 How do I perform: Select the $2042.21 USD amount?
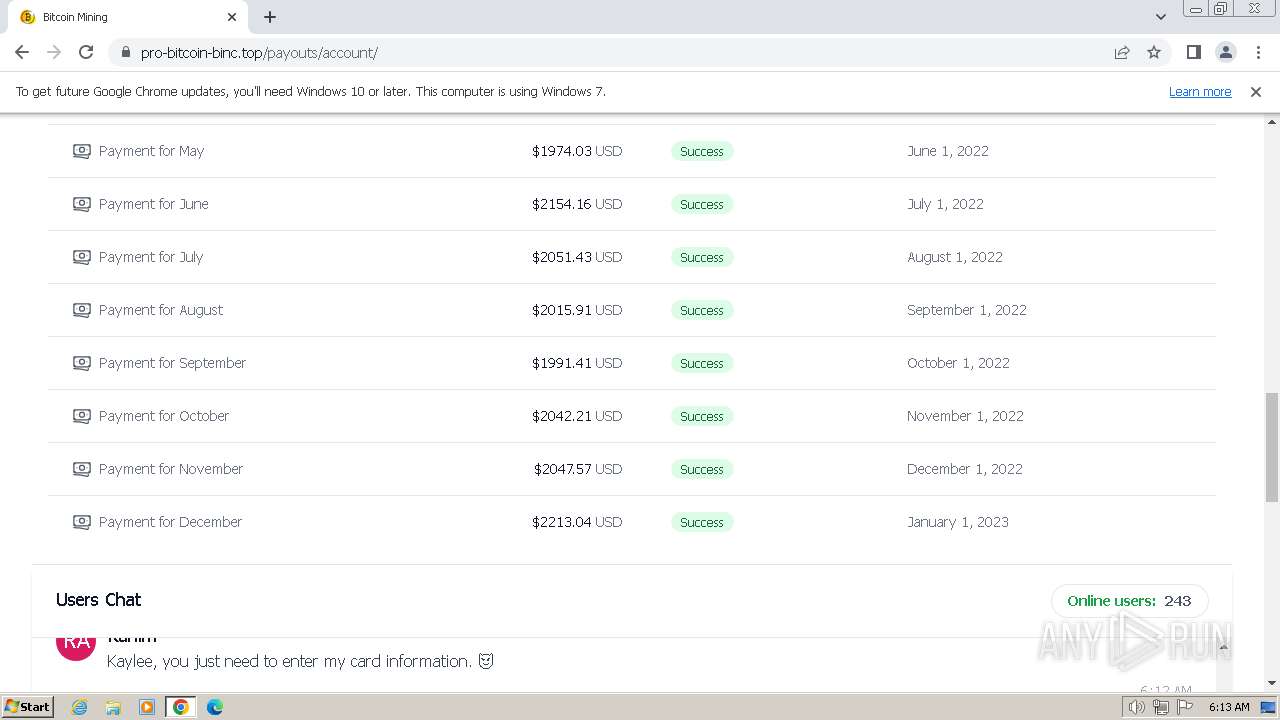(577, 416)
